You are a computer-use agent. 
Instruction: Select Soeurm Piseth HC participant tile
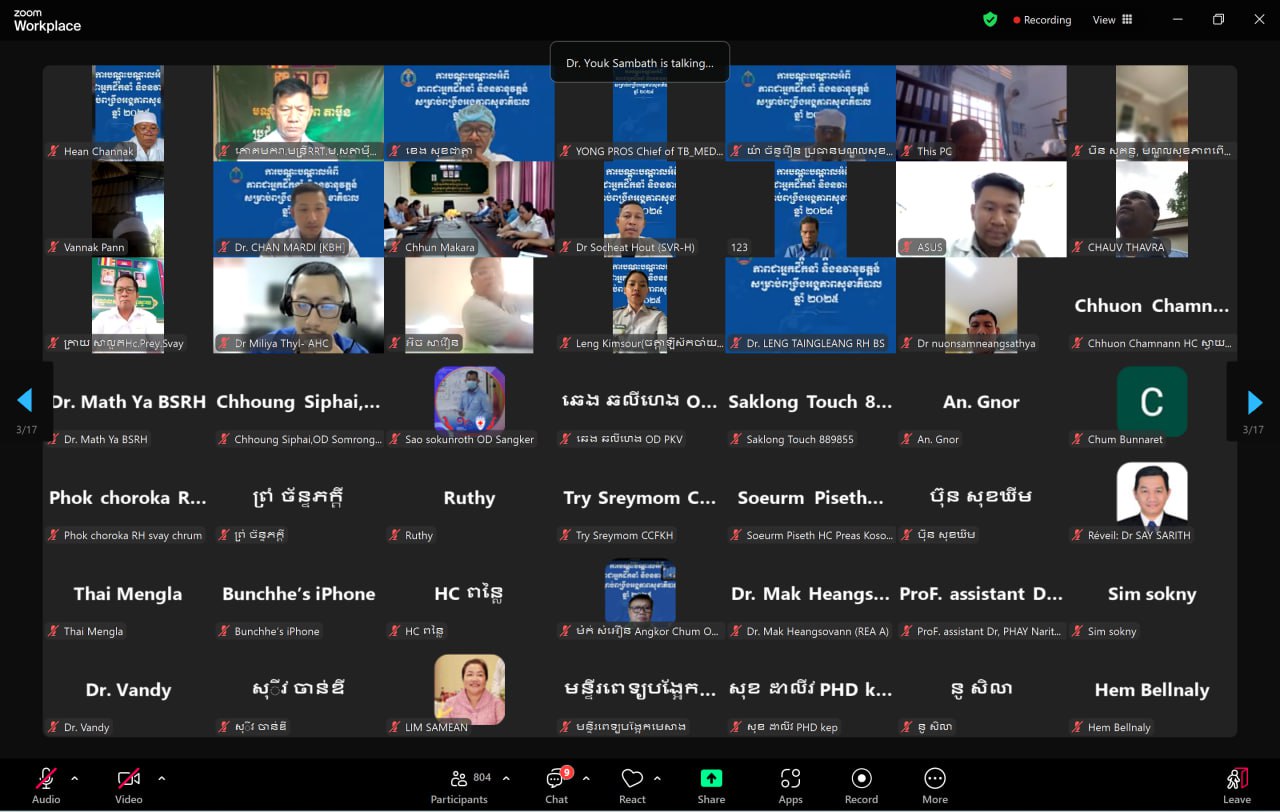[x=811, y=497]
